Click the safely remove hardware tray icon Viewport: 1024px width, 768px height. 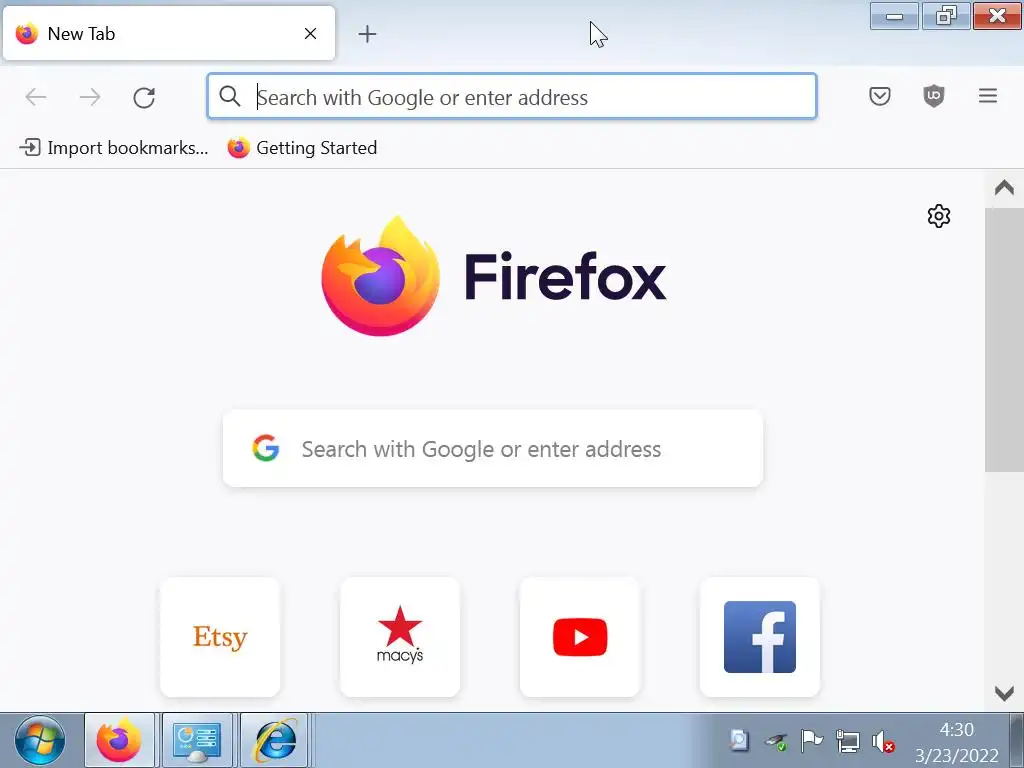tap(776, 741)
